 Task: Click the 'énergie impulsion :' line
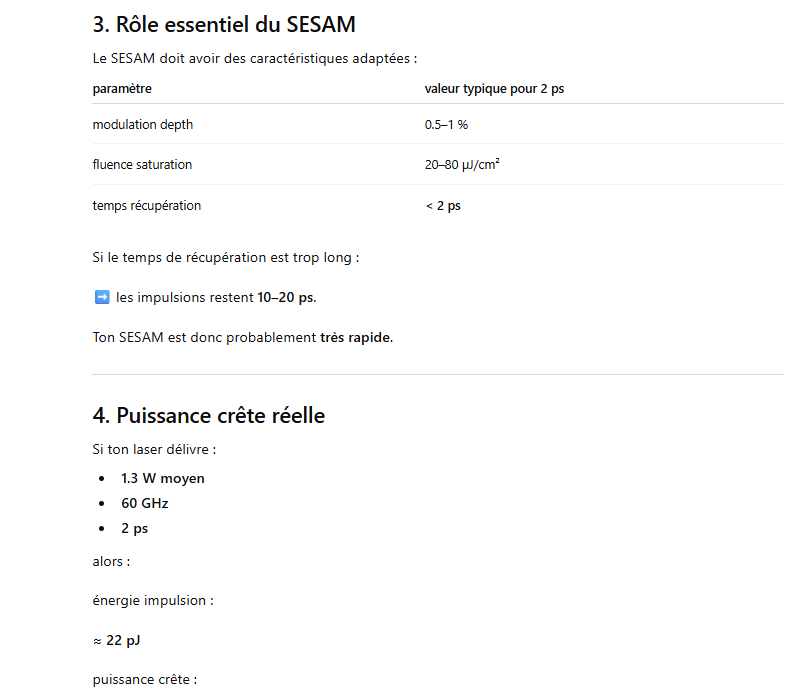point(152,600)
